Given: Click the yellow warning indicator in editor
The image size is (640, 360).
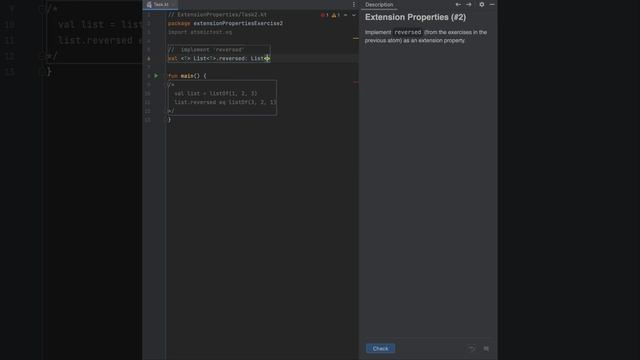Looking at the screenshot, I should click(336, 15).
